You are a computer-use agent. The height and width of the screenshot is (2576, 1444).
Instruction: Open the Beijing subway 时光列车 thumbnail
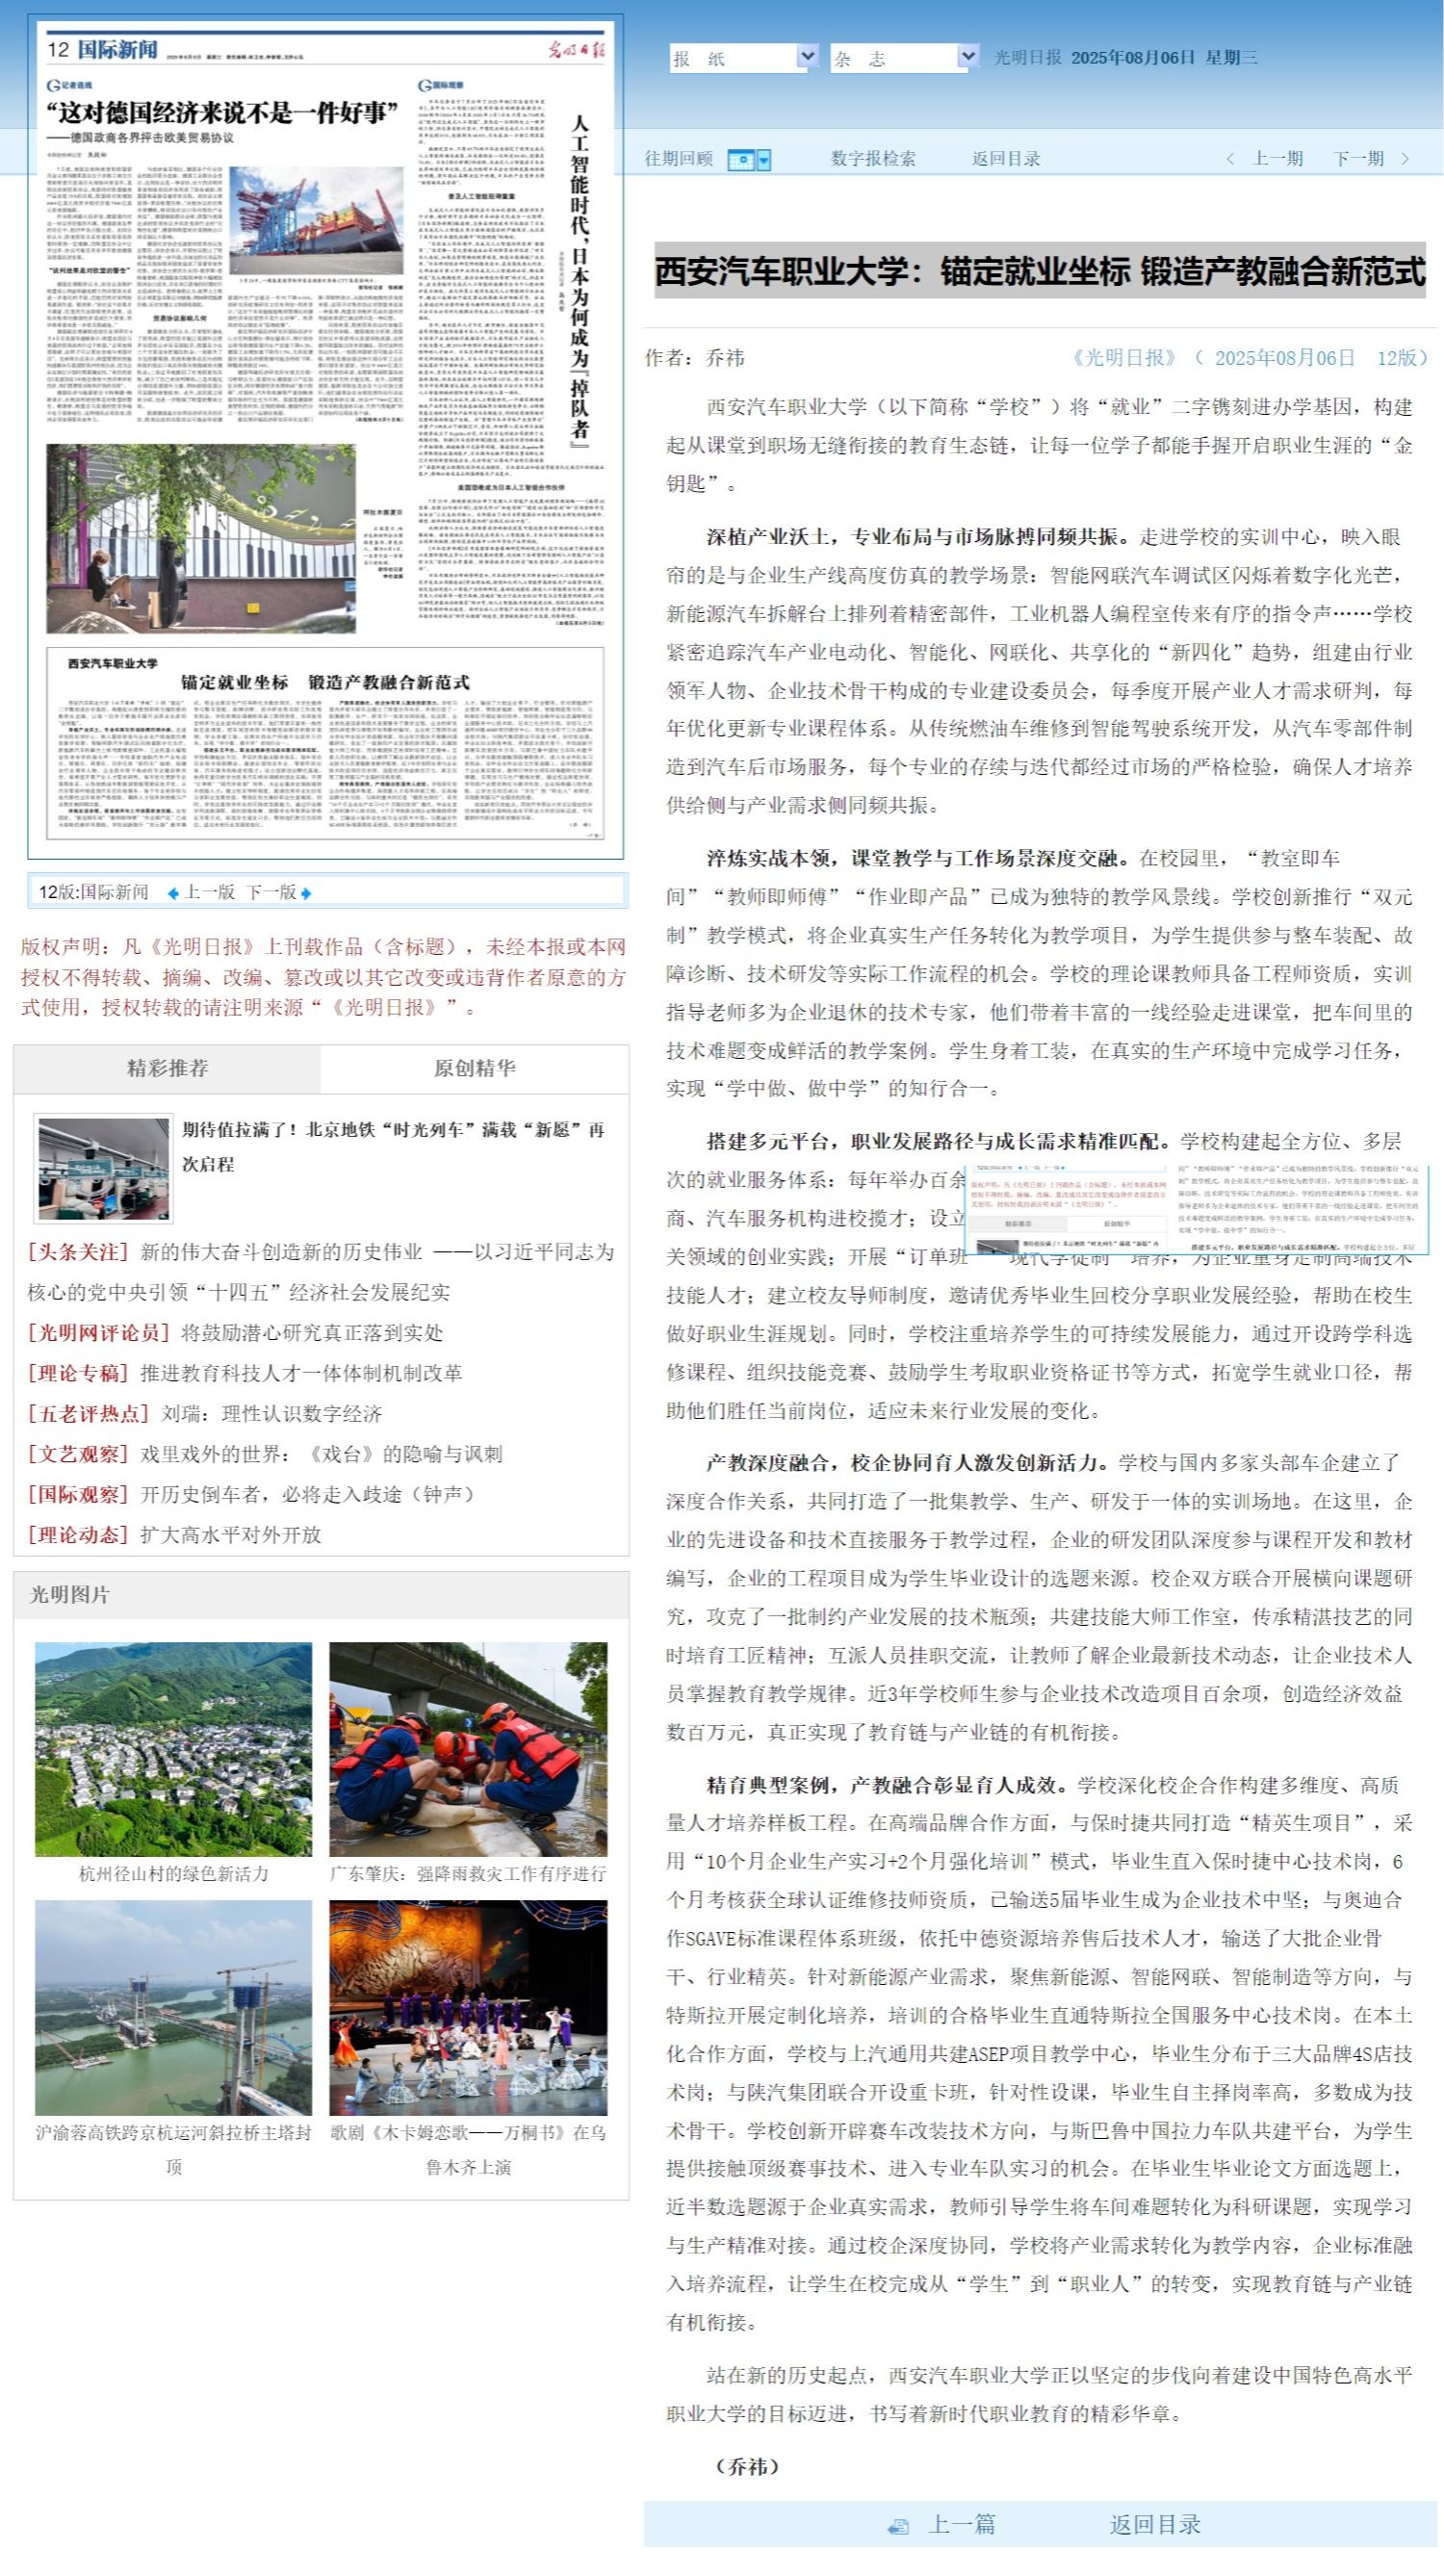[103, 1167]
